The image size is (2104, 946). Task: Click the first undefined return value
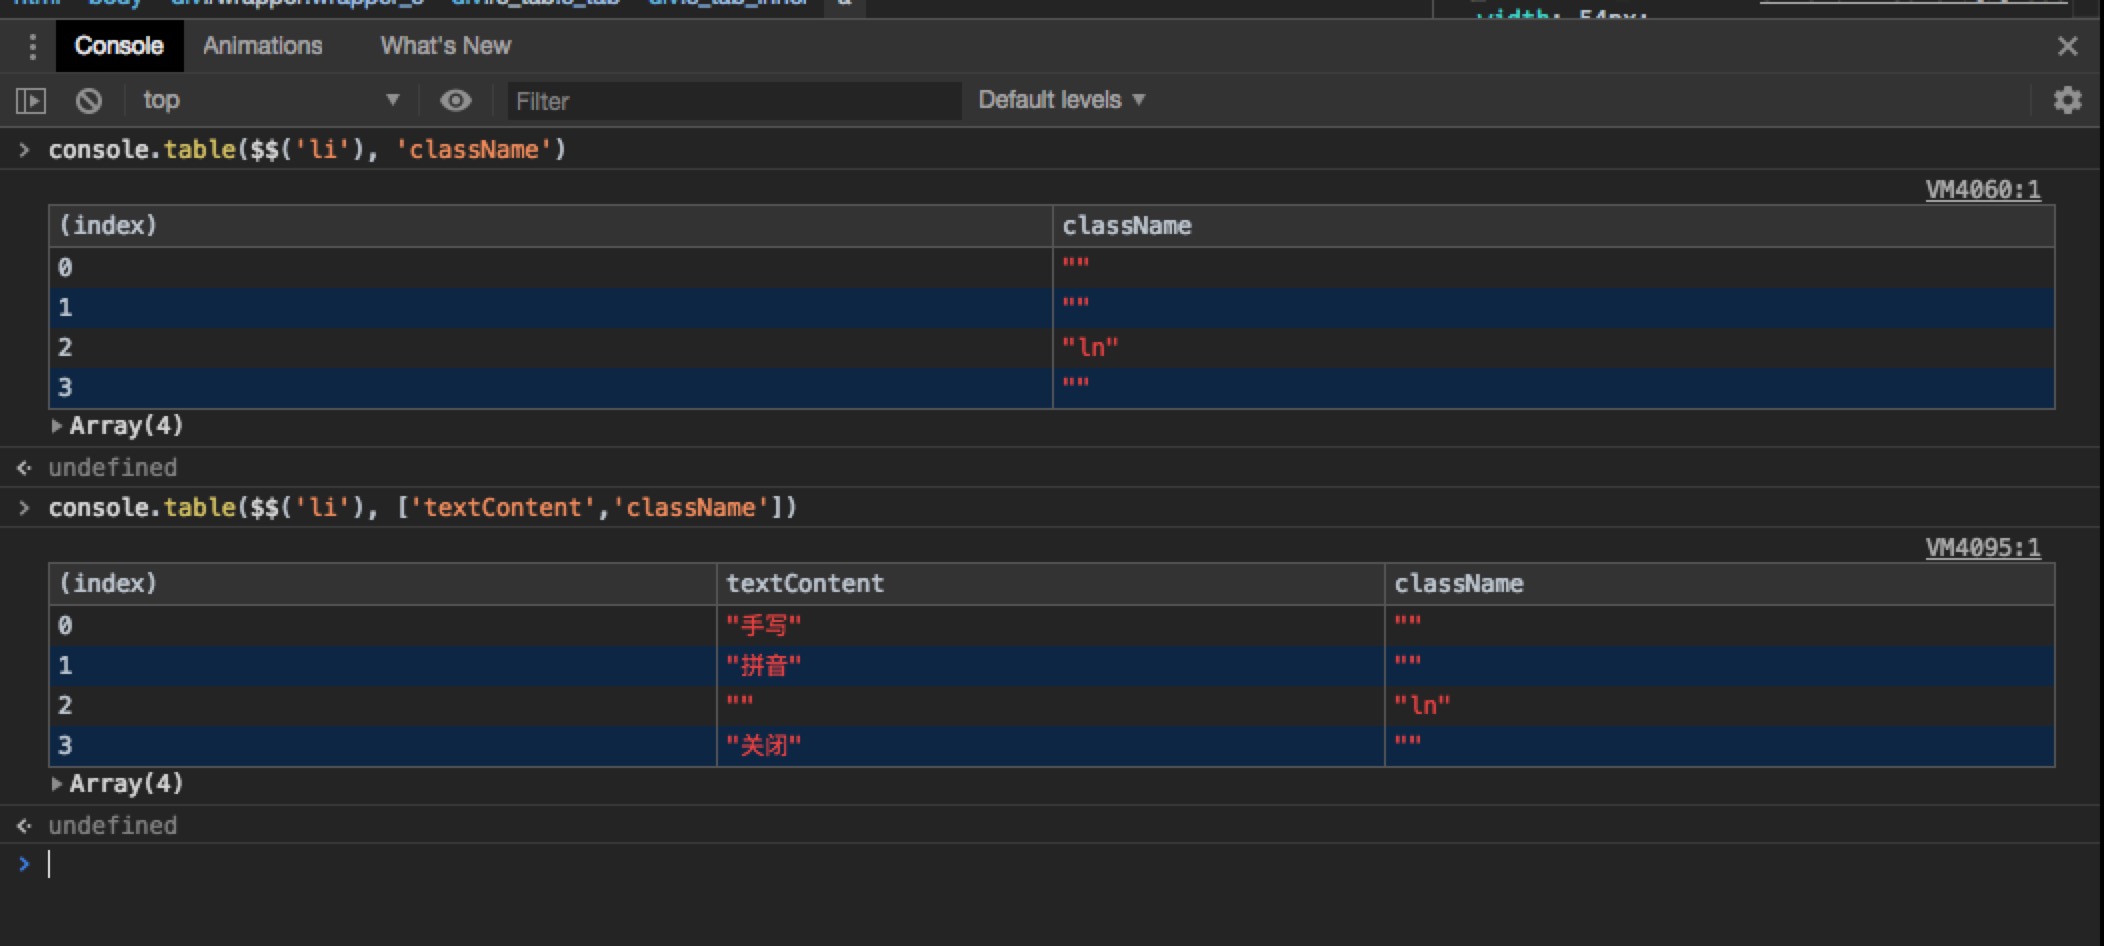112,468
